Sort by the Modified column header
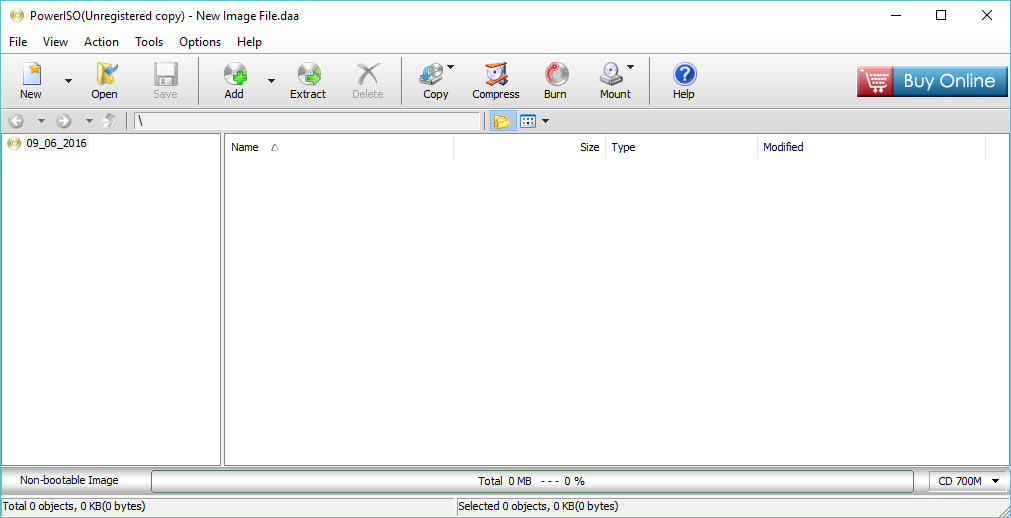 click(x=871, y=147)
